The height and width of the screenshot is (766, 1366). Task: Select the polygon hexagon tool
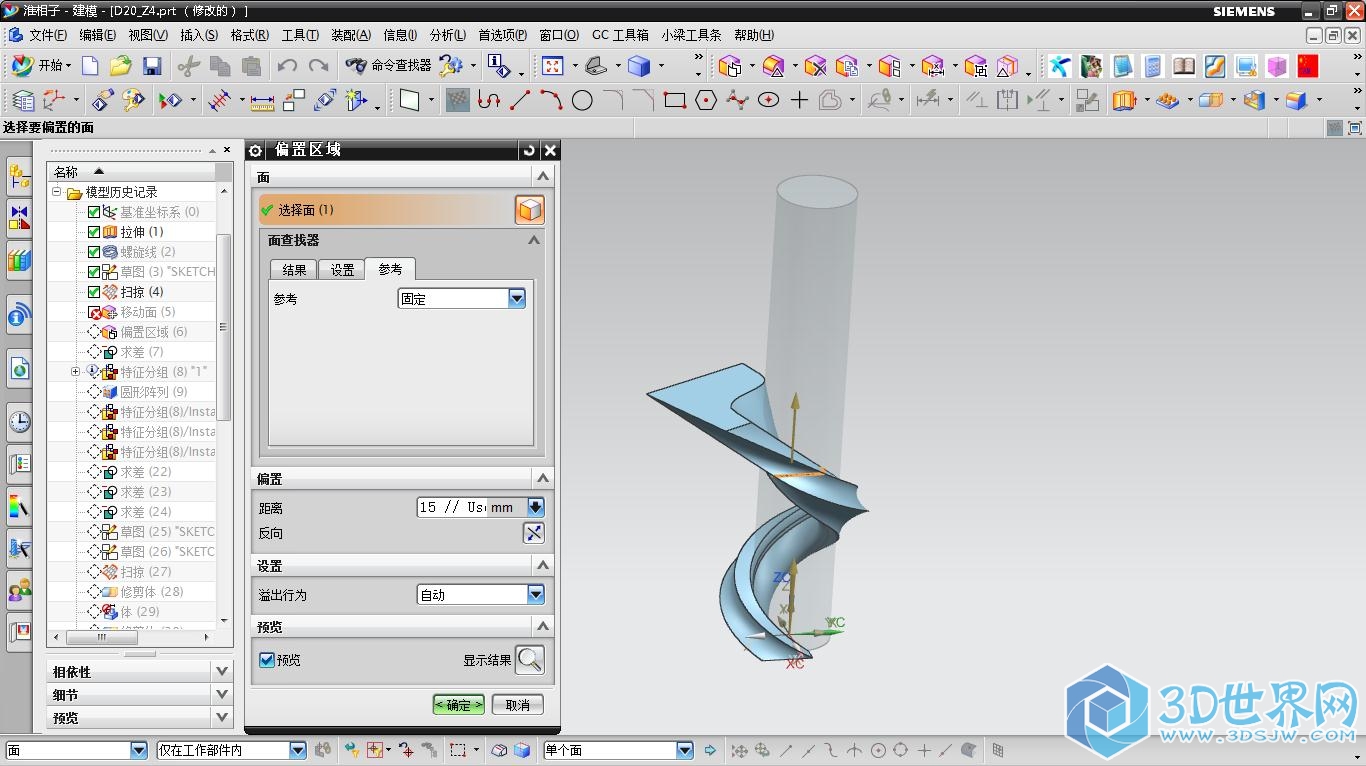pos(706,101)
